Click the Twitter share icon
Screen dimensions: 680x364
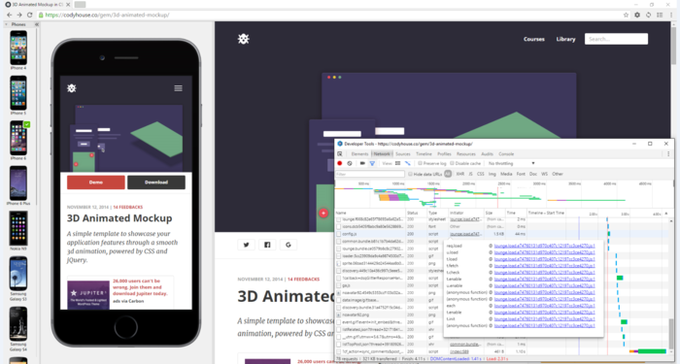[246, 245]
